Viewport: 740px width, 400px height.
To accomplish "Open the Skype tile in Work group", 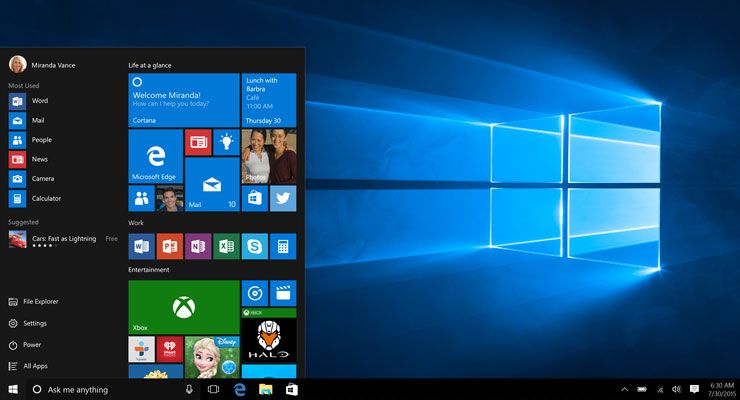I will pos(255,246).
